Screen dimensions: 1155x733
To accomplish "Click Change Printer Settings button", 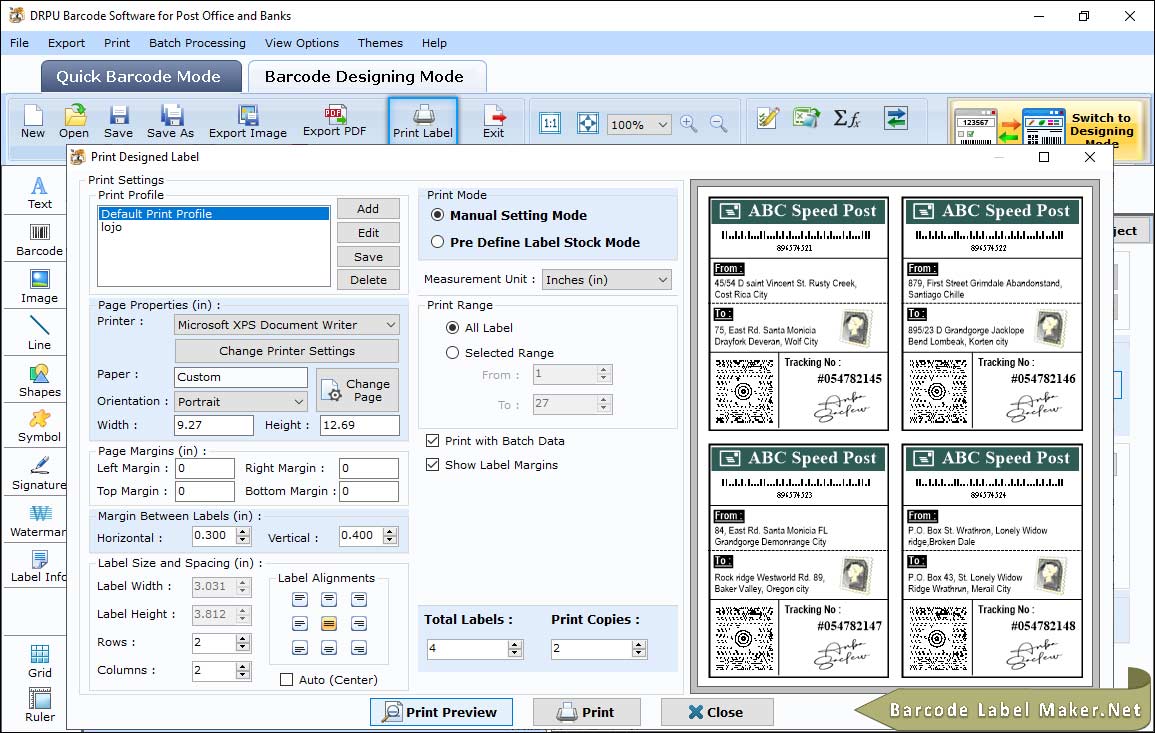I will click(x=287, y=351).
